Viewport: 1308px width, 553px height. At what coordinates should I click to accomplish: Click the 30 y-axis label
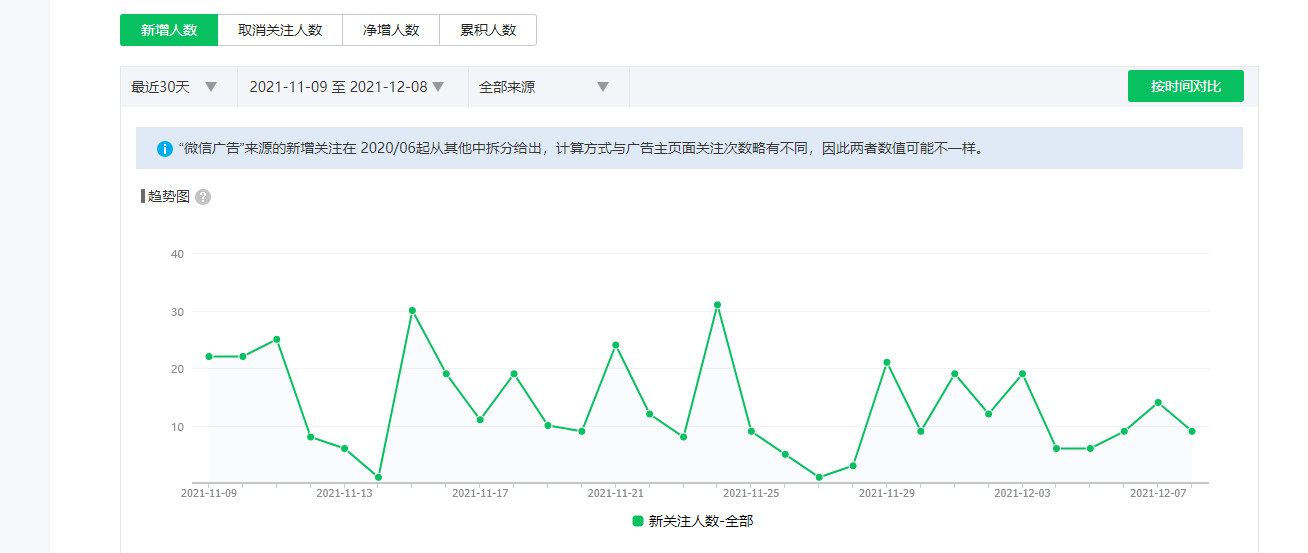[178, 312]
